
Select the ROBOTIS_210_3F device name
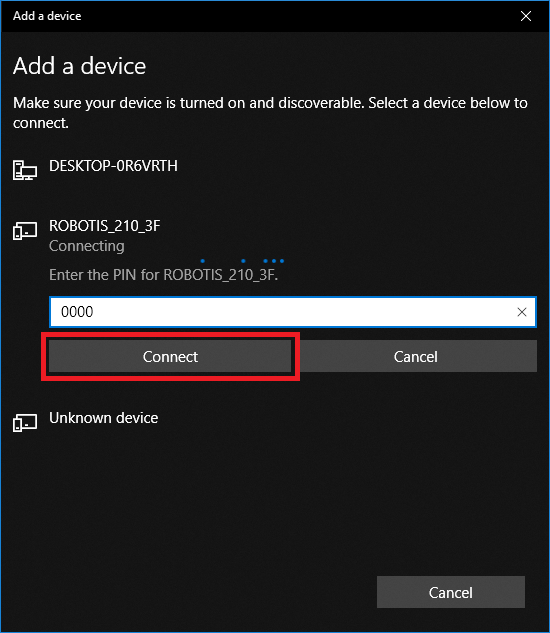[x=105, y=226]
